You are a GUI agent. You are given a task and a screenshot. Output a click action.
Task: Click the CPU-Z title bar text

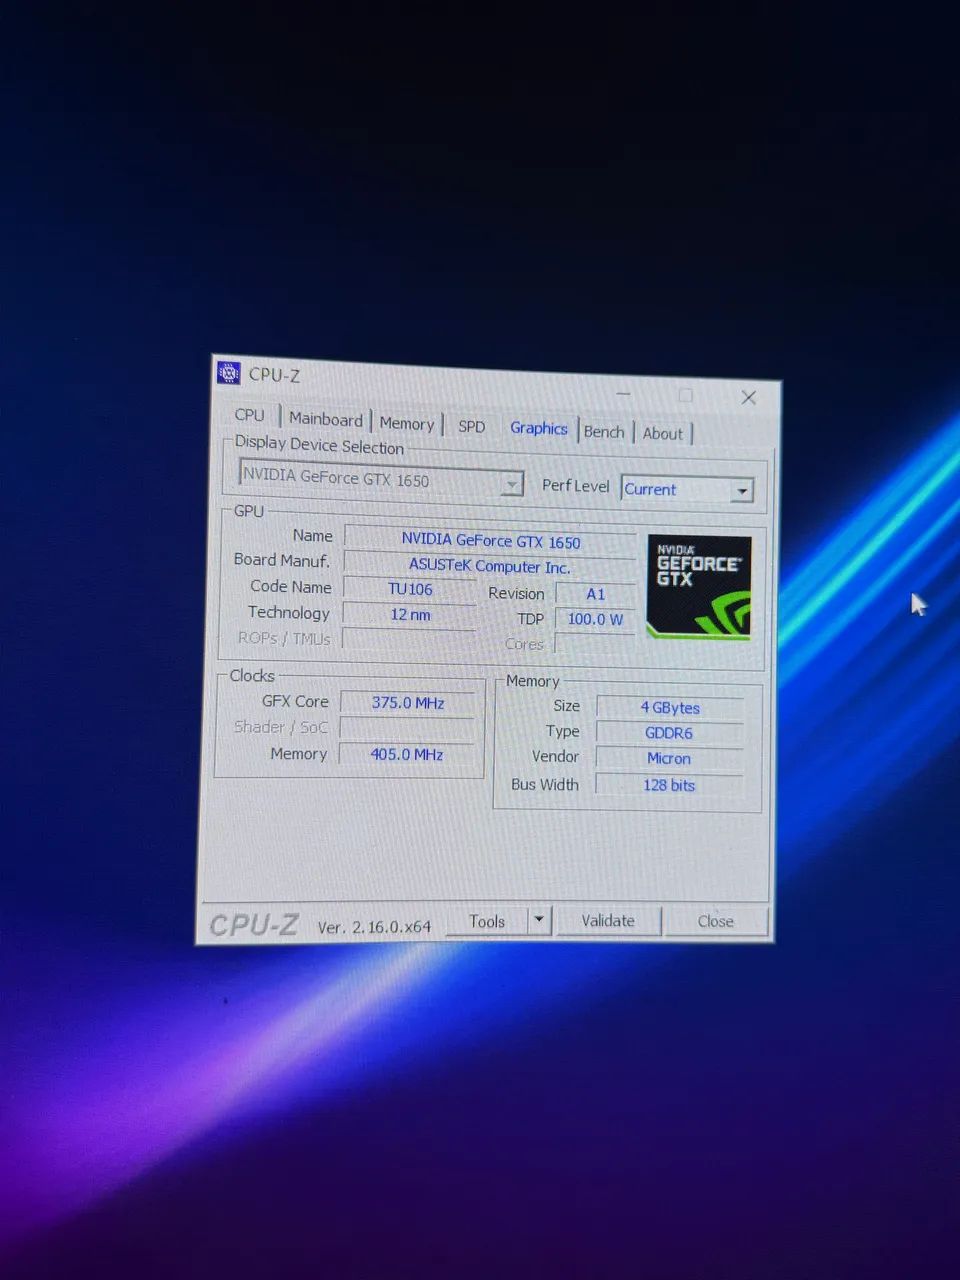tap(274, 375)
